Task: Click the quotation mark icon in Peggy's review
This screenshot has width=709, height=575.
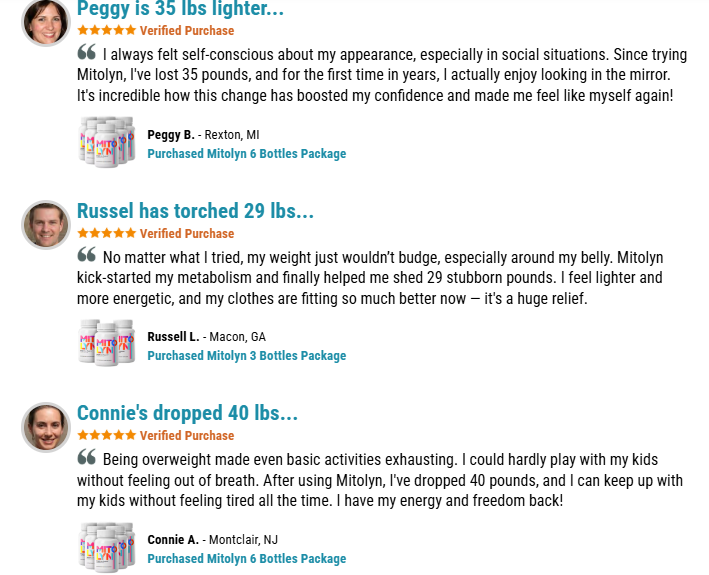Action: [x=86, y=52]
